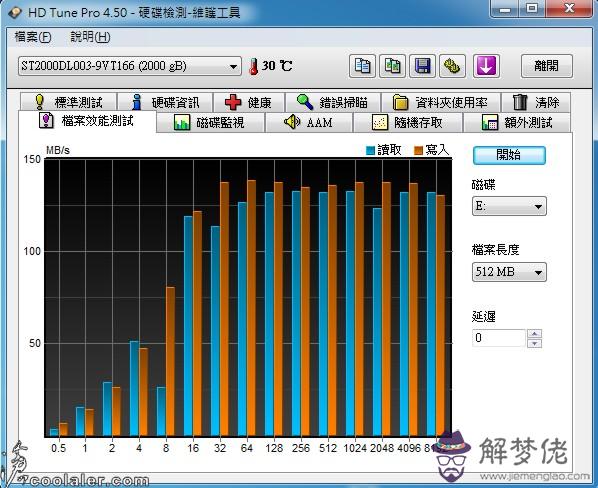The height and width of the screenshot is (488, 598).
Task: Open the 健康 health tab
Action: [x=249, y=102]
